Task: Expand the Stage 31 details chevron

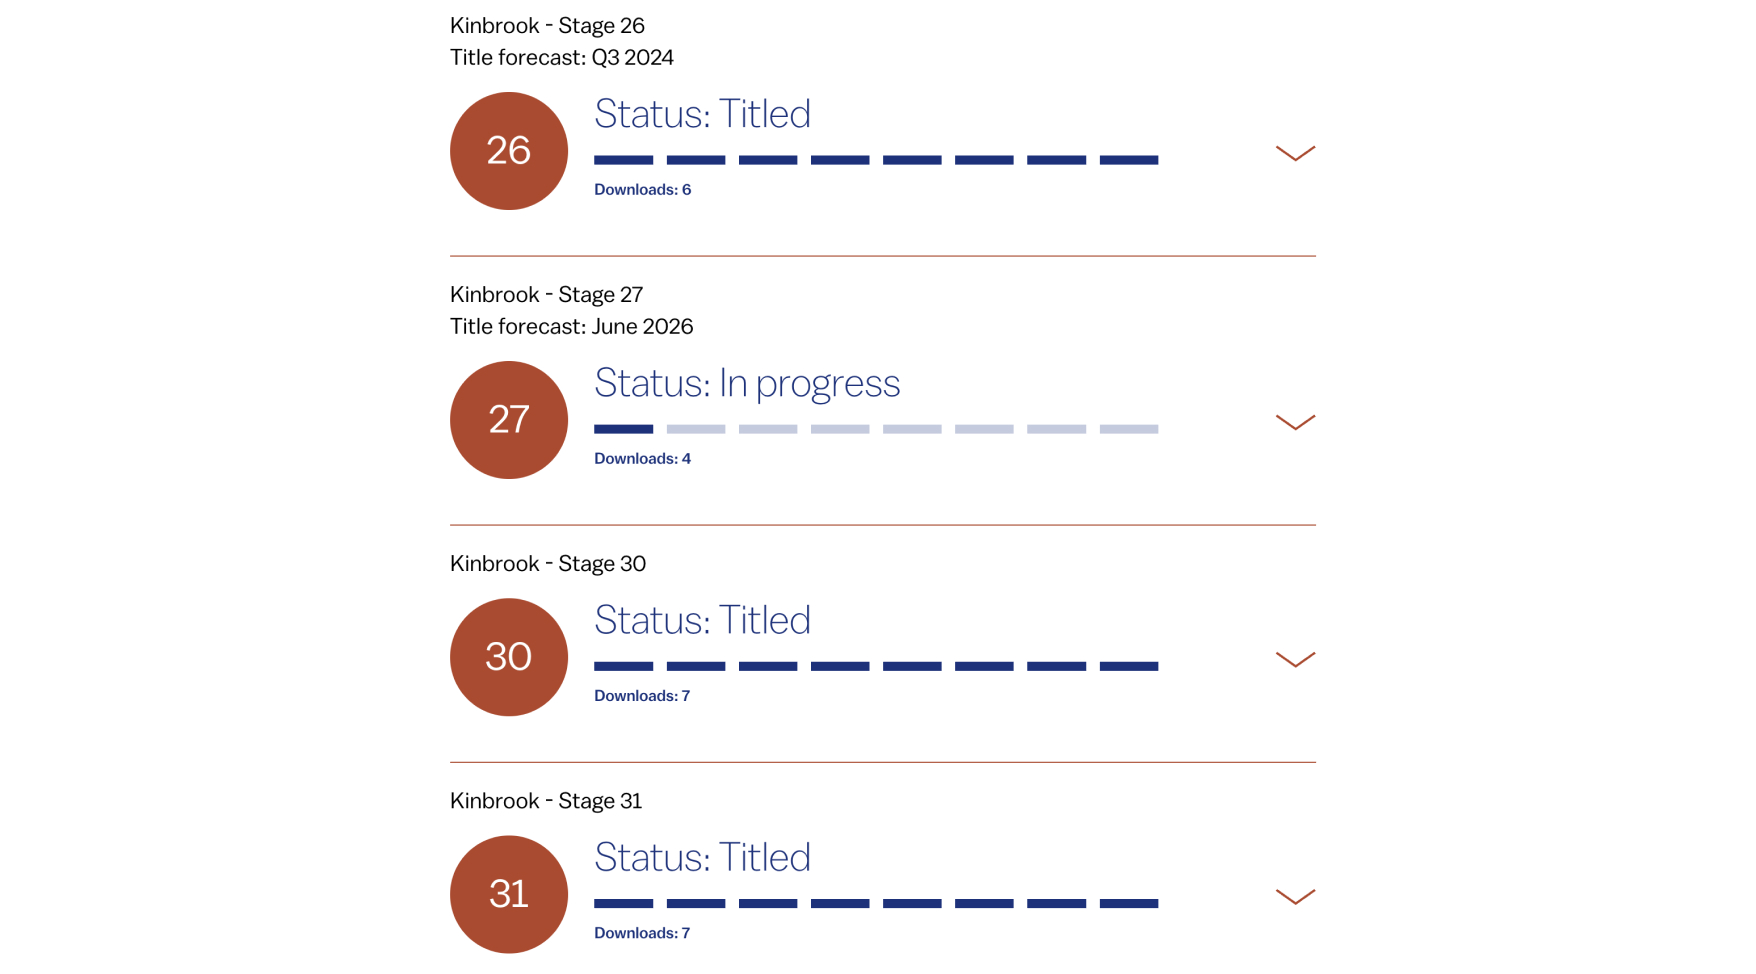Action: point(1295,896)
